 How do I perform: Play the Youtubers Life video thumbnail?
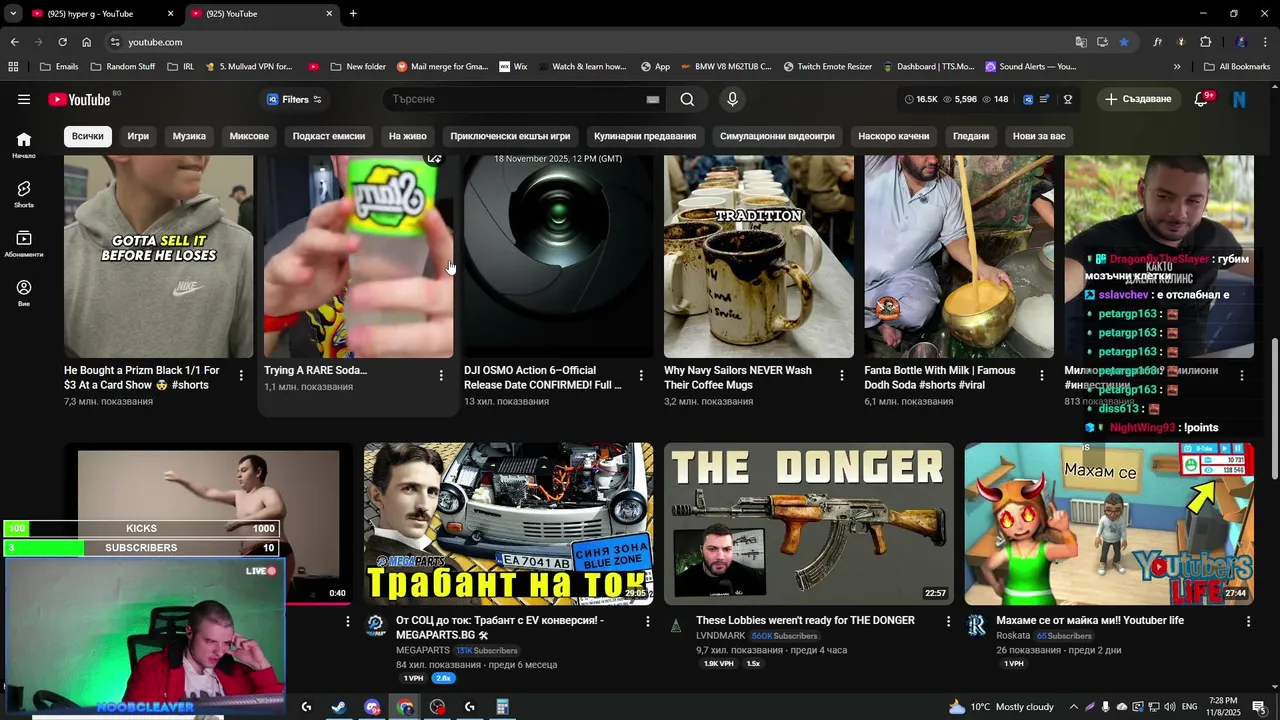1109,524
